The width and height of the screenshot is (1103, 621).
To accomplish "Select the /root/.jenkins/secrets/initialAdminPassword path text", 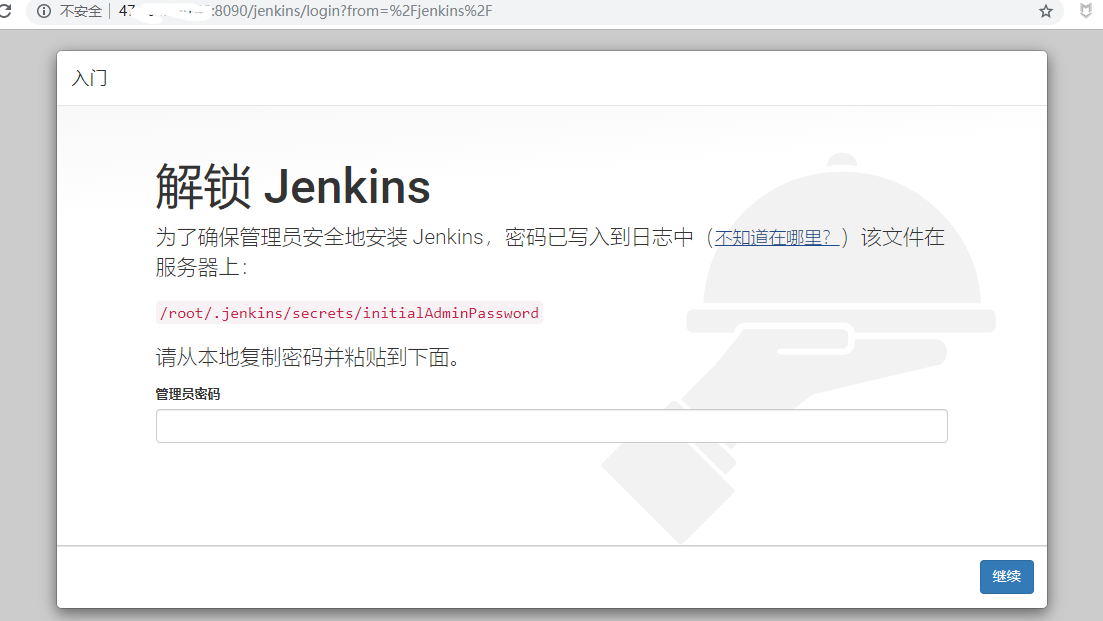I will (349, 313).
